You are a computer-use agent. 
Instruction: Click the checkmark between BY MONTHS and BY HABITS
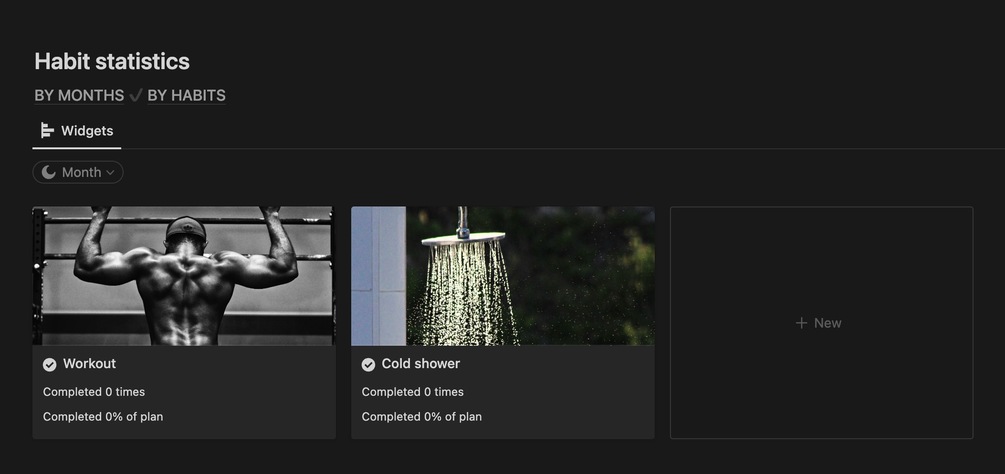(x=136, y=95)
